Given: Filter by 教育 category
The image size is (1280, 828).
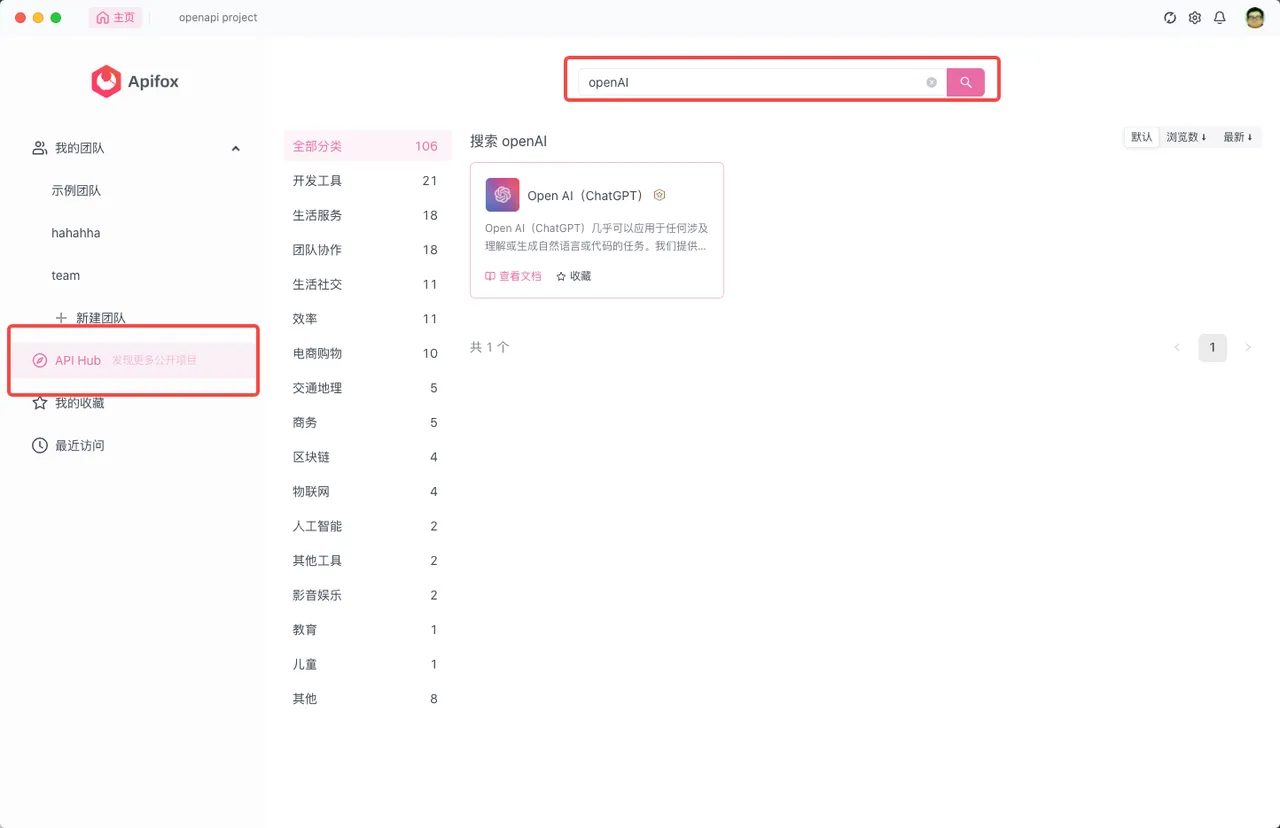Looking at the screenshot, I should pyautogui.click(x=367, y=630).
